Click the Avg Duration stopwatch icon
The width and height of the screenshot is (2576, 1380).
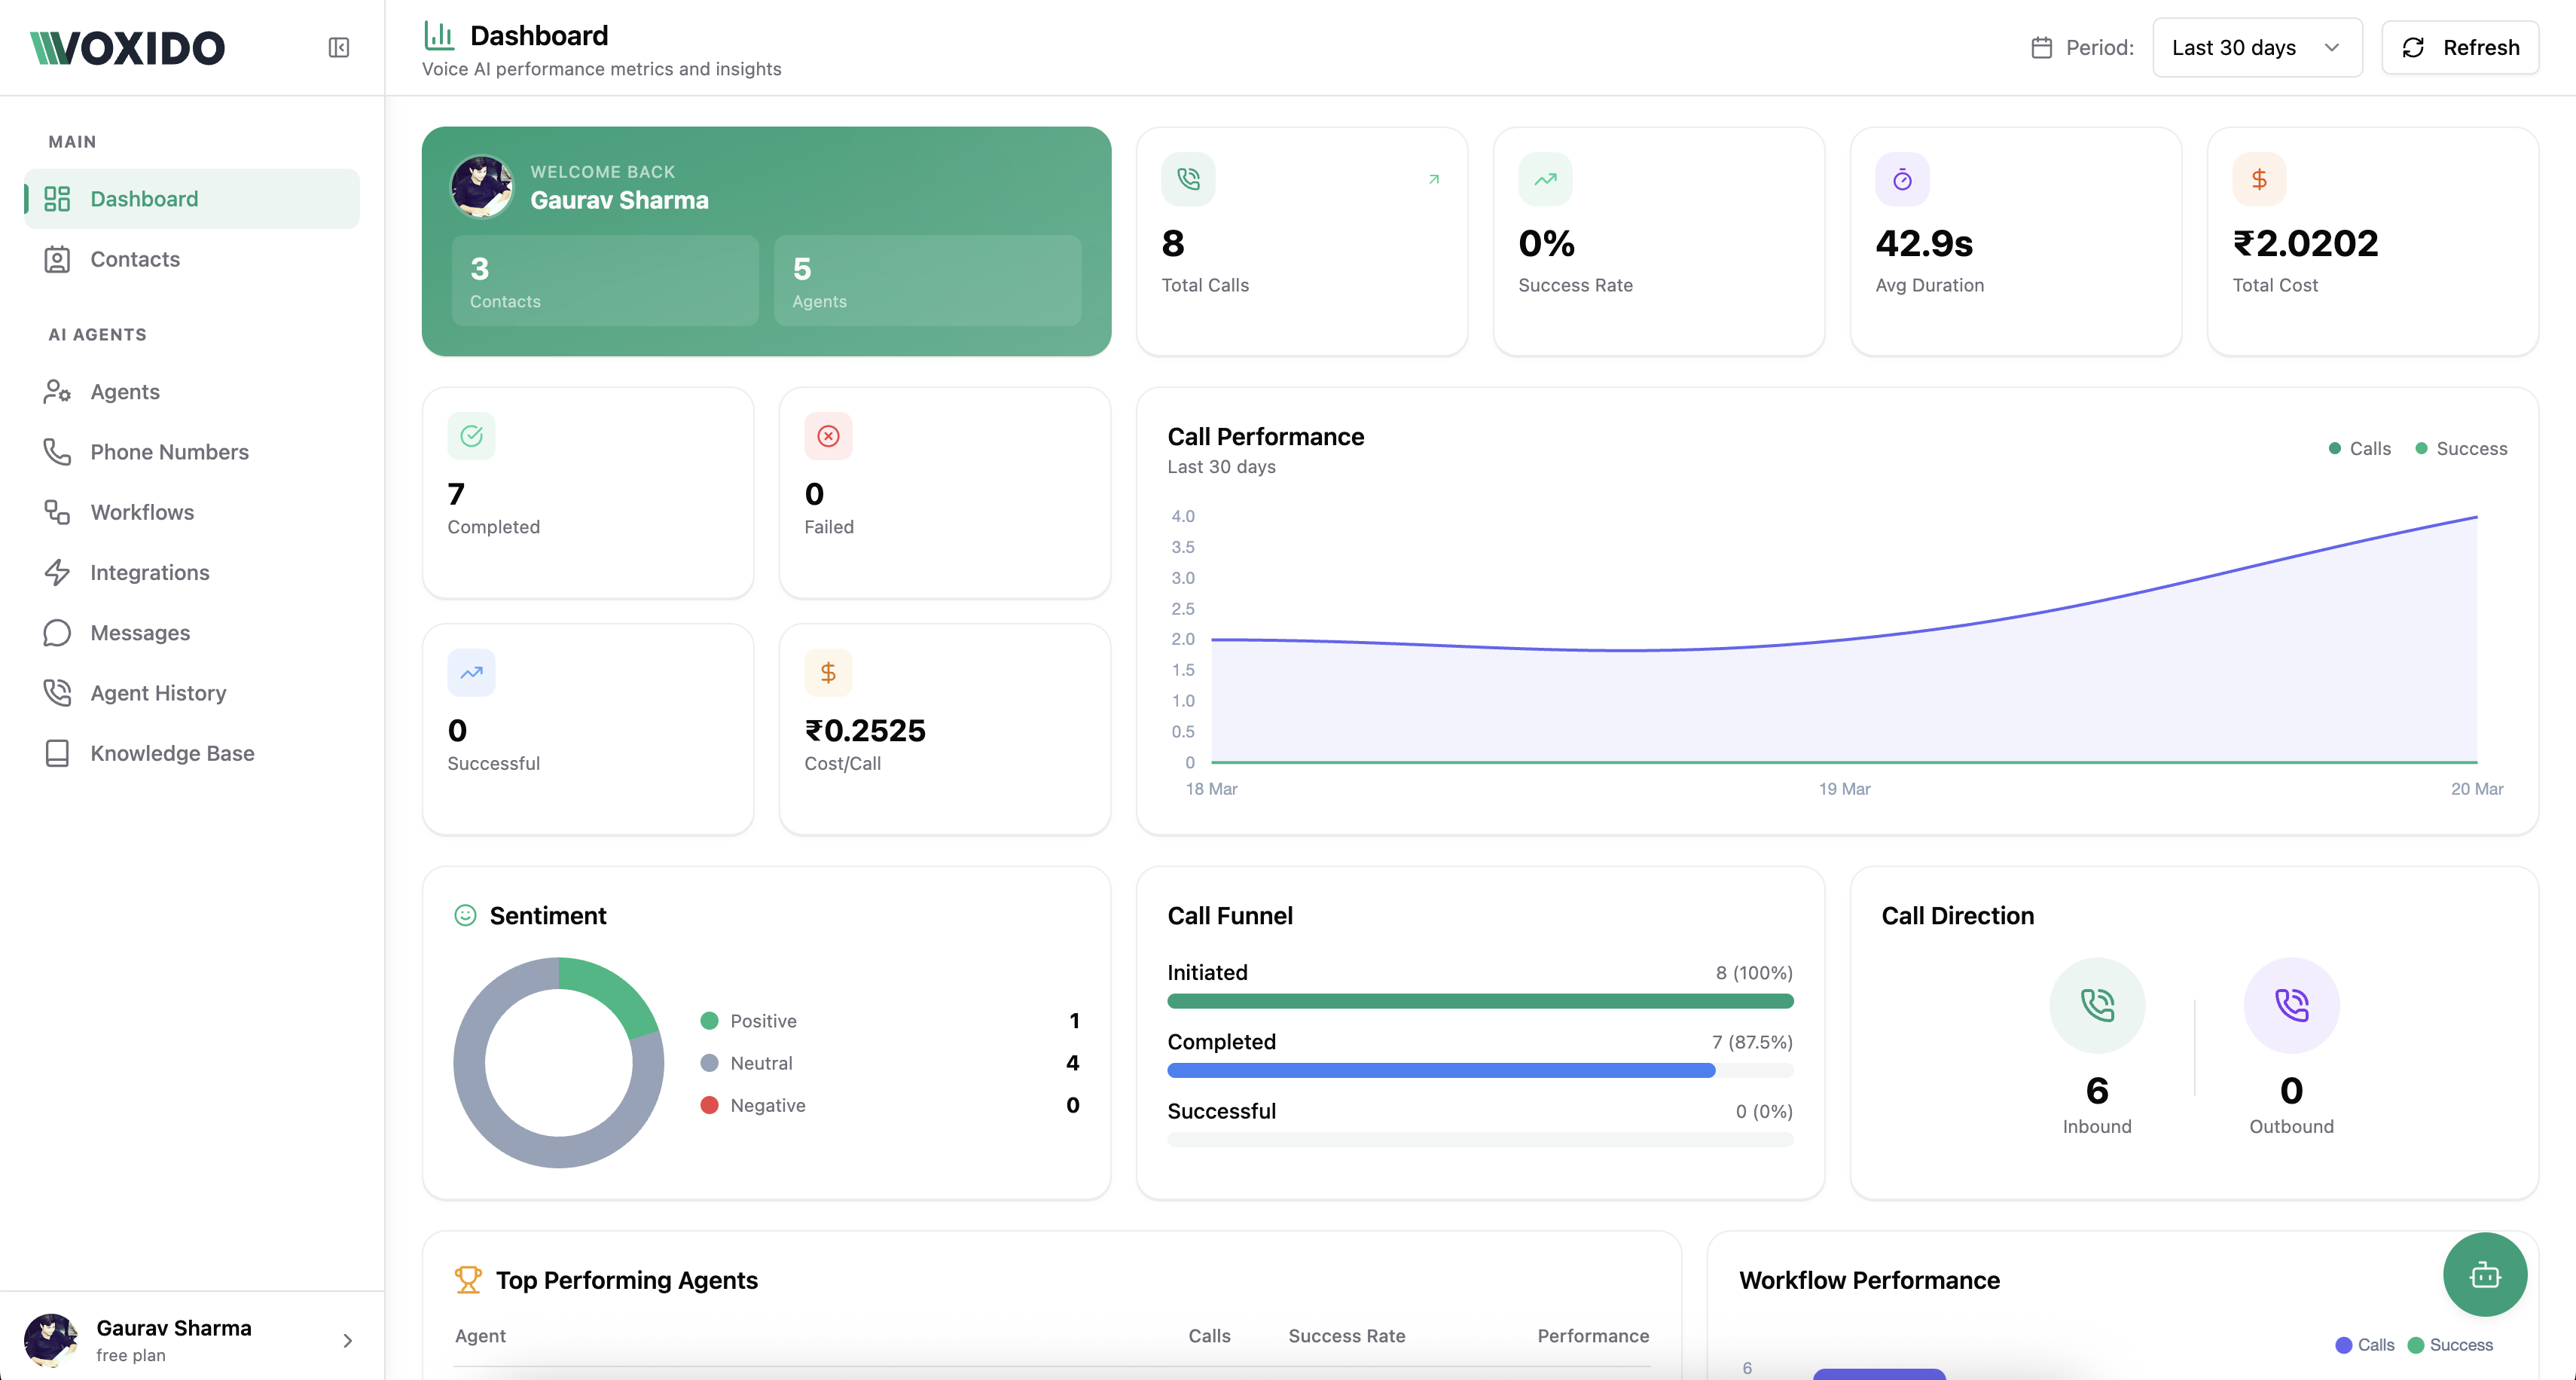point(1901,180)
